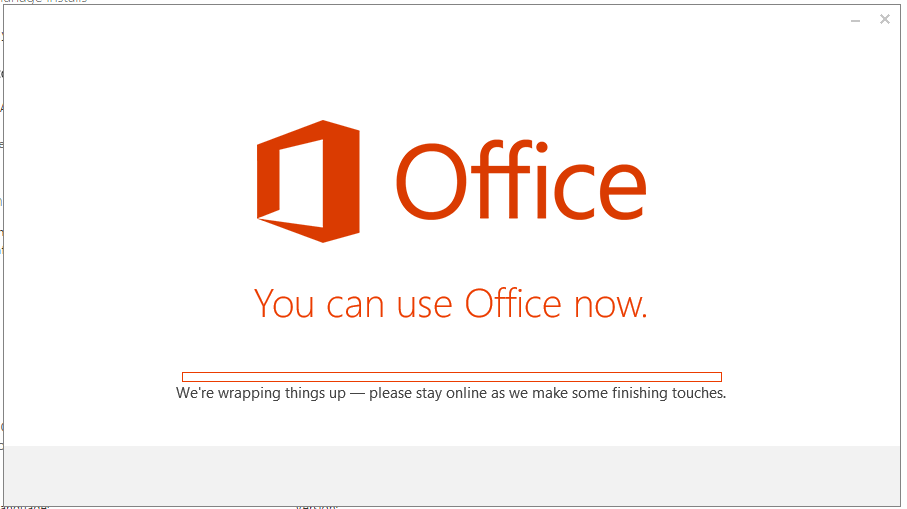
Task: Click the right end of the progress bar
Action: coord(719,377)
